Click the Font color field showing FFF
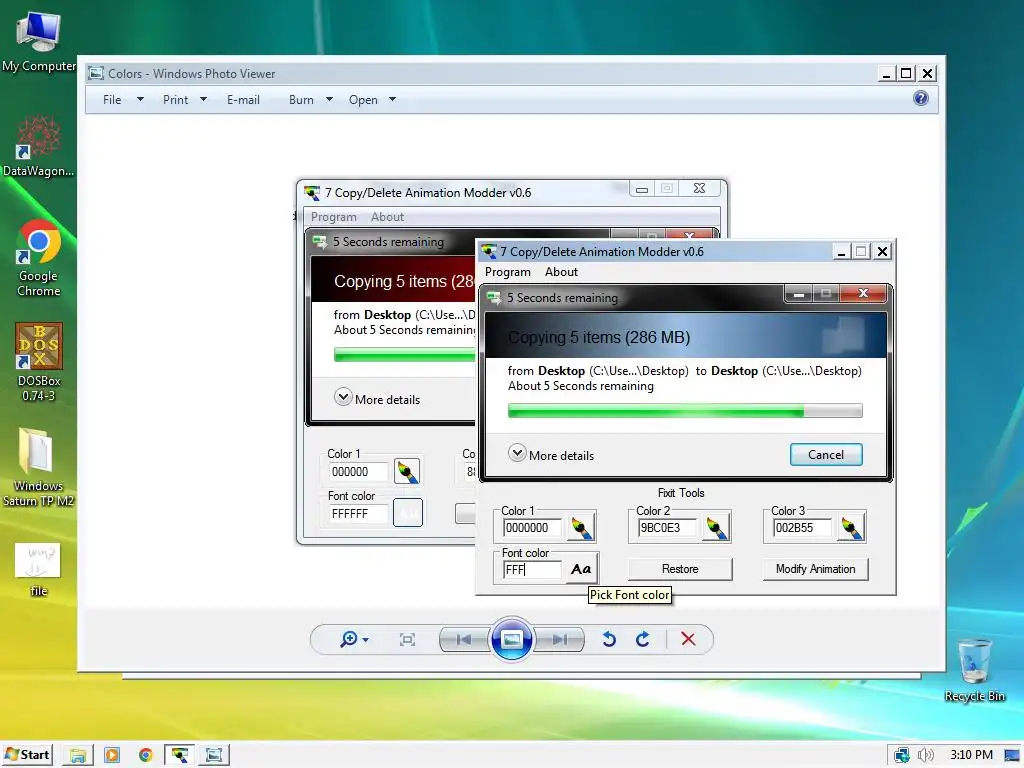The height and width of the screenshot is (768, 1024). click(532, 569)
